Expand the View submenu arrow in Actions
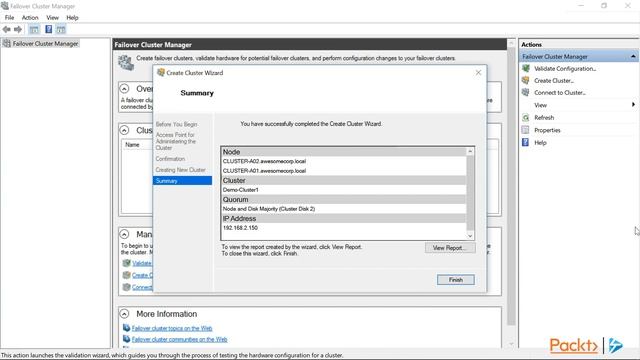Viewport: 640px width, 360px height. [633, 105]
